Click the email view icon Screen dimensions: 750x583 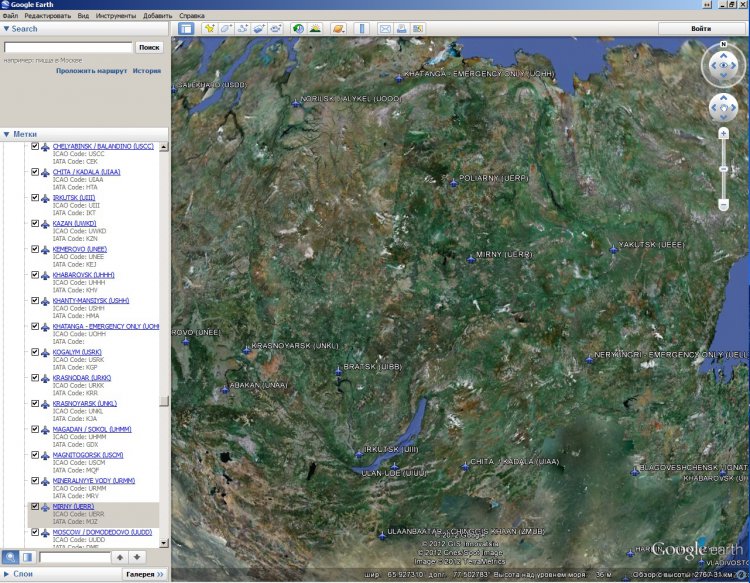tap(385, 29)
